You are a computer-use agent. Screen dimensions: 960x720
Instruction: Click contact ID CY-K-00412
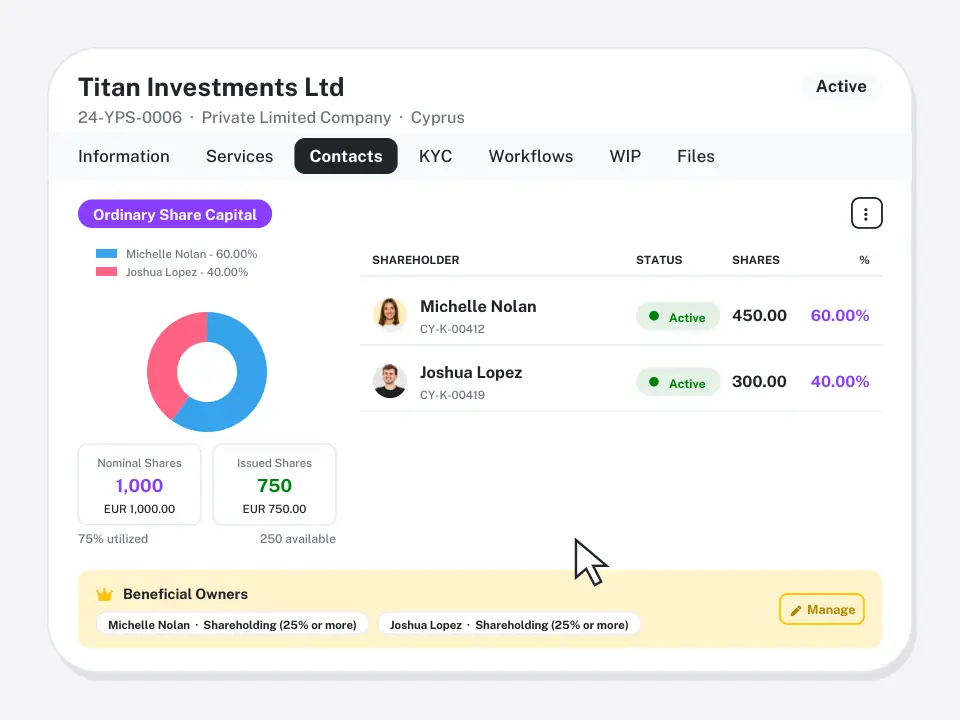452,329
